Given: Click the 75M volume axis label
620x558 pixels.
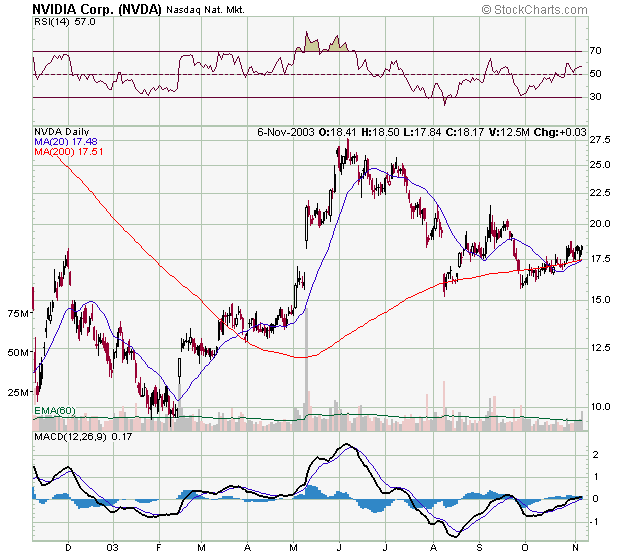Looking at the screenshot, I should (18, 314).
